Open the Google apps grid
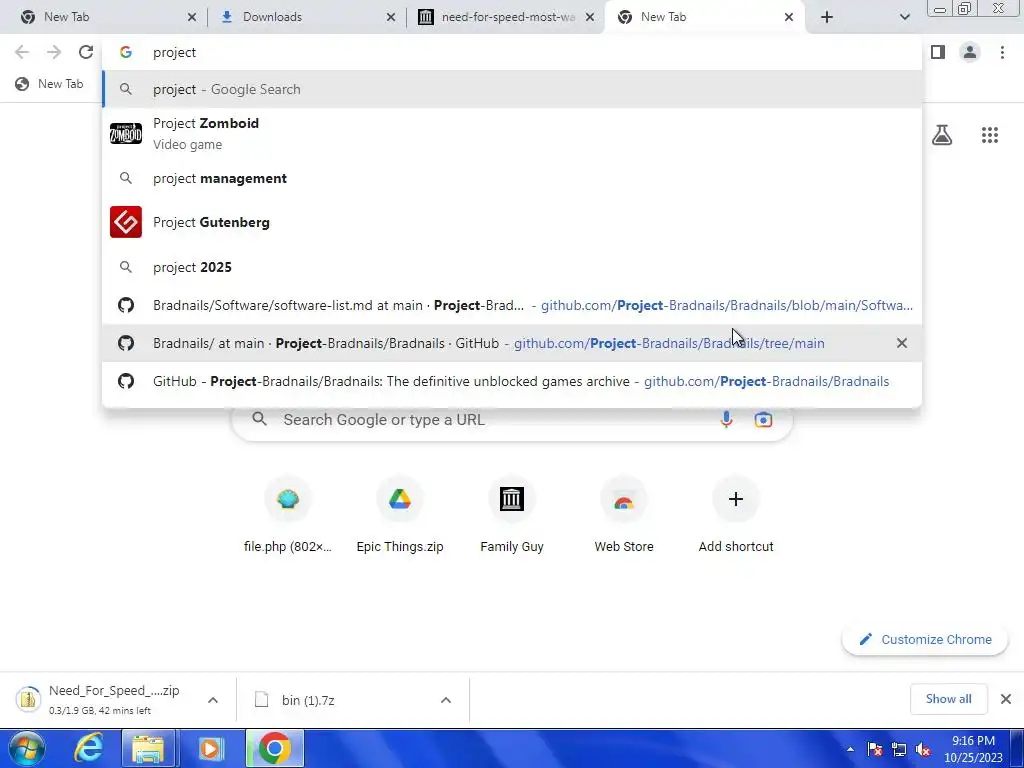 [x=989, y=135]
